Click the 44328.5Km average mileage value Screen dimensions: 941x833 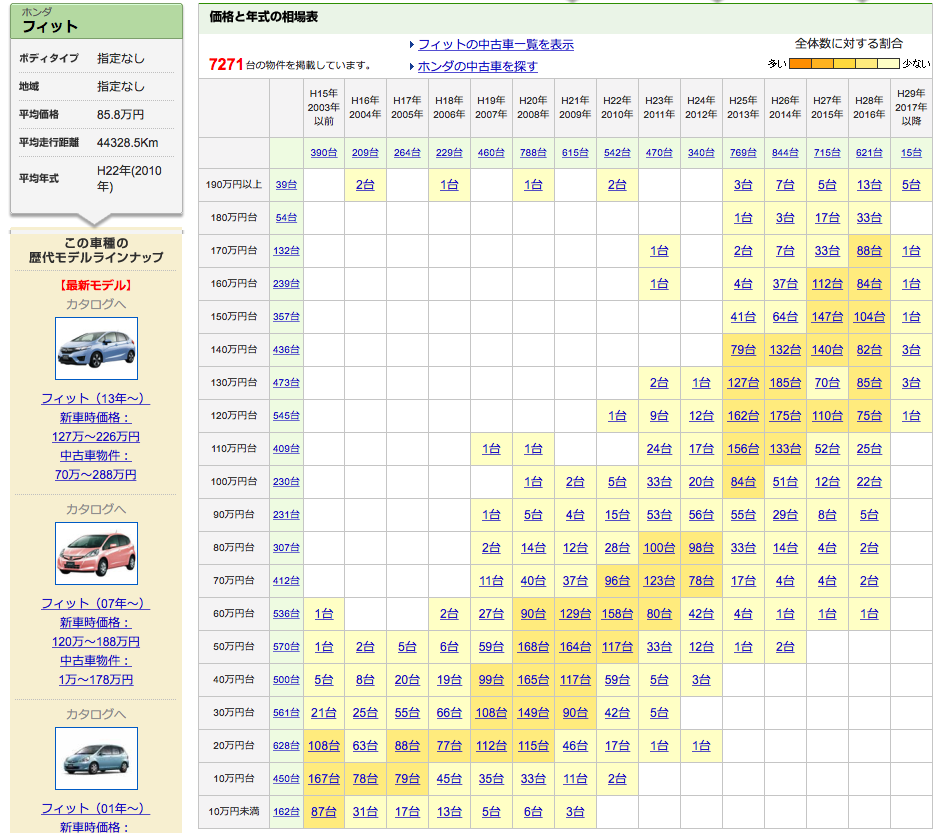point(128,143)
